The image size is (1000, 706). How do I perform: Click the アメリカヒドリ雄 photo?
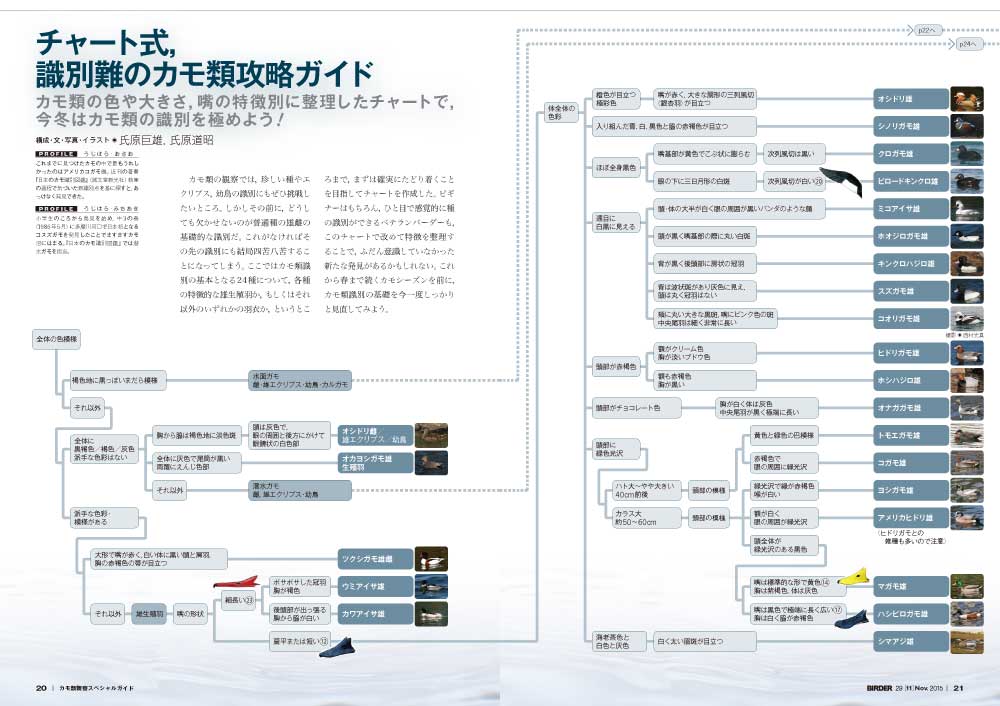[x=967, y=517]
